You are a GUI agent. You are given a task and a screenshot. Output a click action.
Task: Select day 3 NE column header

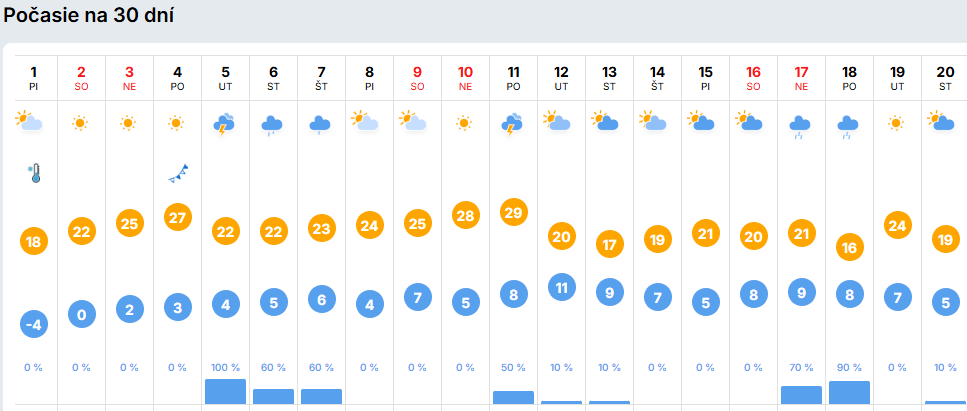tap(129, 78)
